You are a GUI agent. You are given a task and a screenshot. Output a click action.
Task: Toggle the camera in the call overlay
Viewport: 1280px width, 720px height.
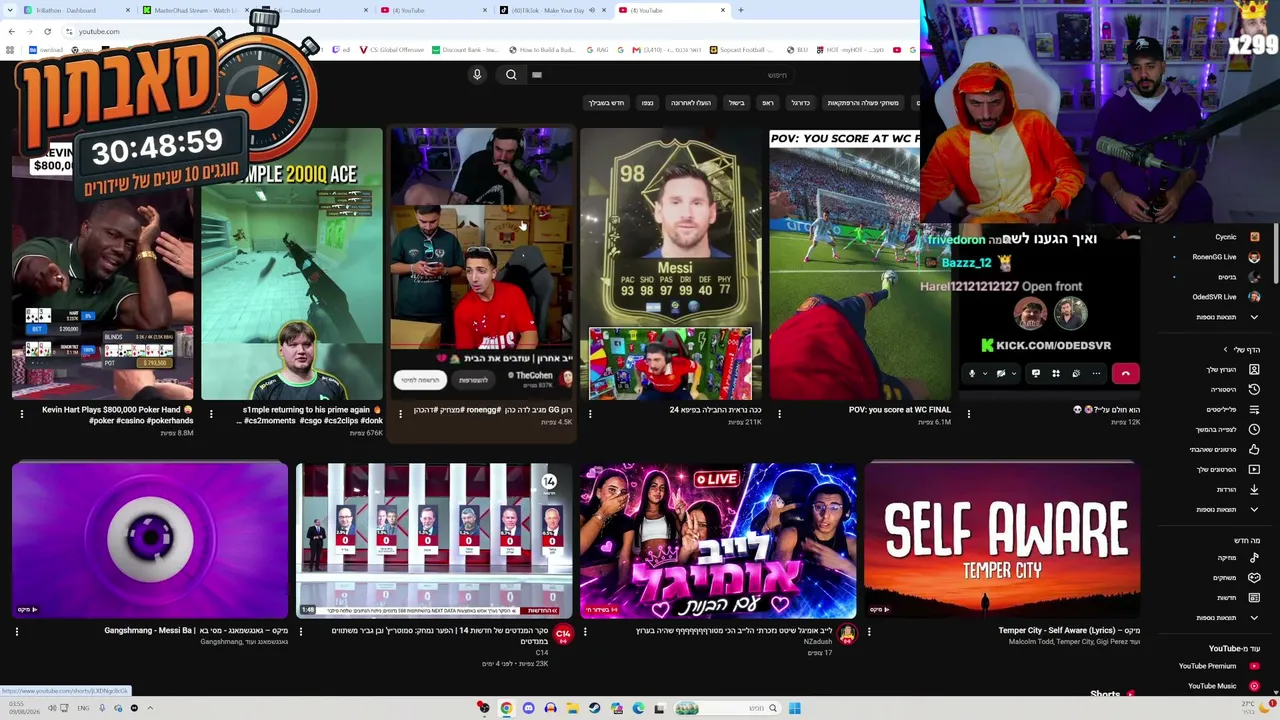(1001, 373)
